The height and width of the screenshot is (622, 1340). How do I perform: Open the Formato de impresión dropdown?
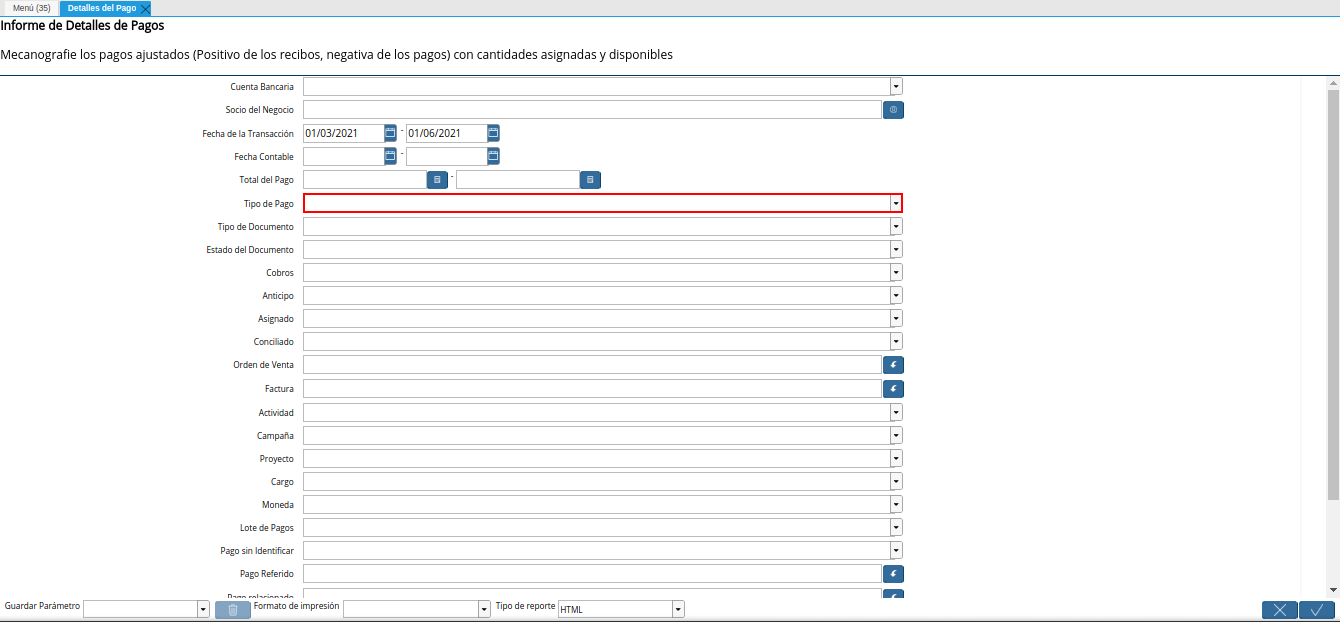click(483, 610)
